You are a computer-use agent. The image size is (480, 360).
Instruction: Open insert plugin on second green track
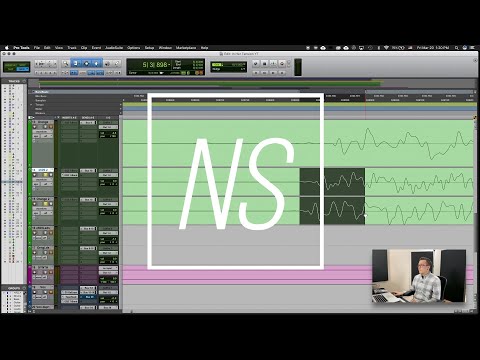coord(69,175)
